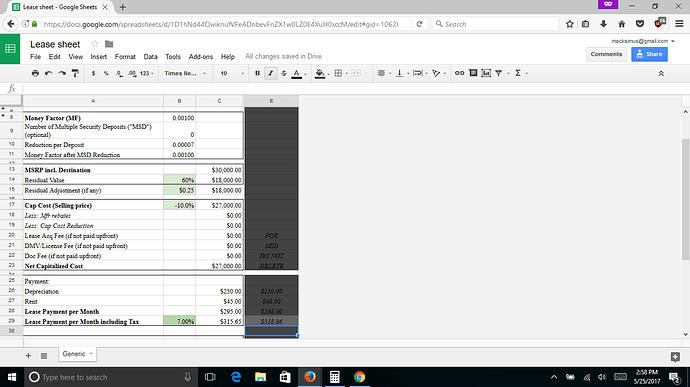Toggle italic formatting

point(271,74)
